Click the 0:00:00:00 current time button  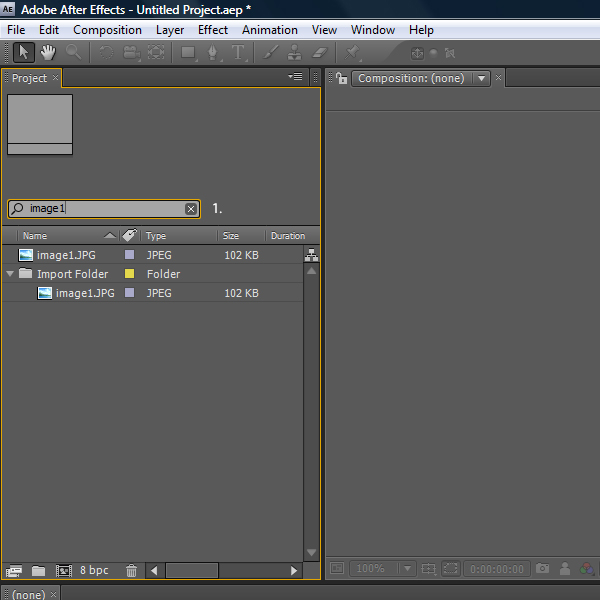(x=497, y=569)
